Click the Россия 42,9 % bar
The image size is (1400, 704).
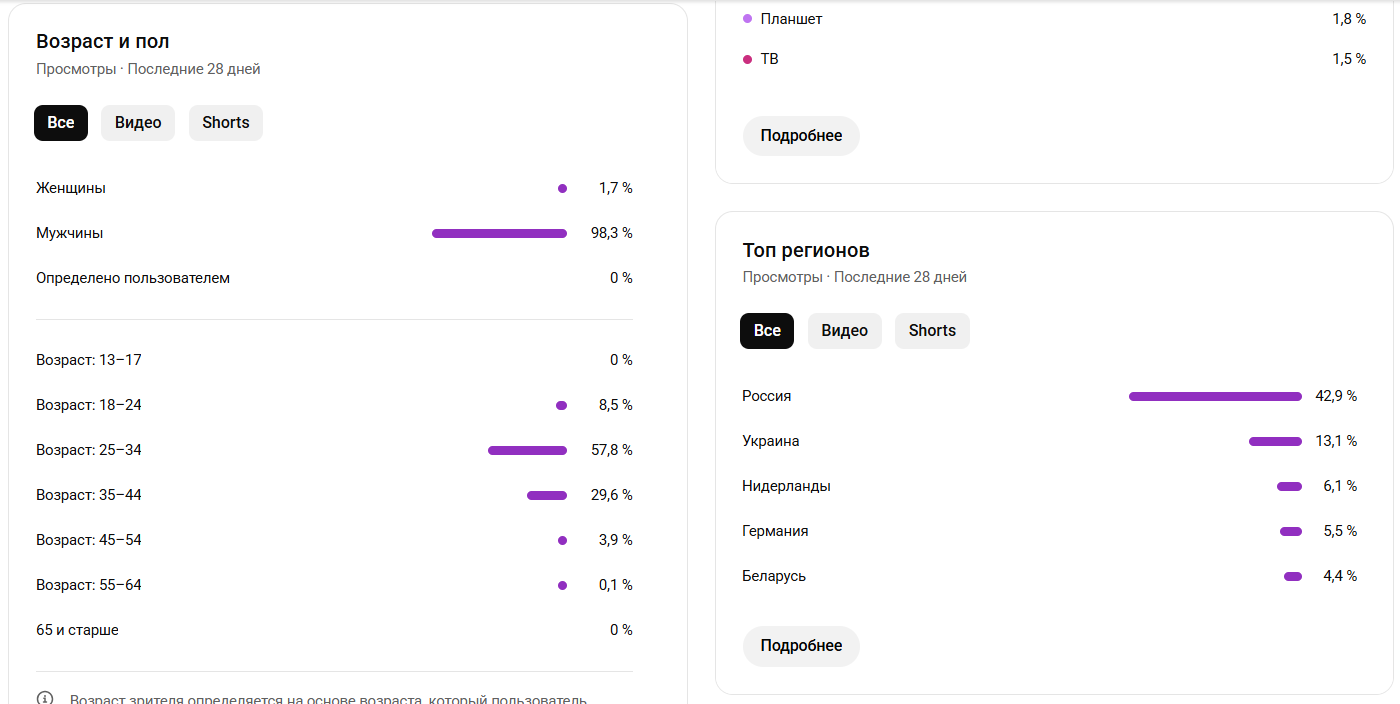pos(1215,396)
